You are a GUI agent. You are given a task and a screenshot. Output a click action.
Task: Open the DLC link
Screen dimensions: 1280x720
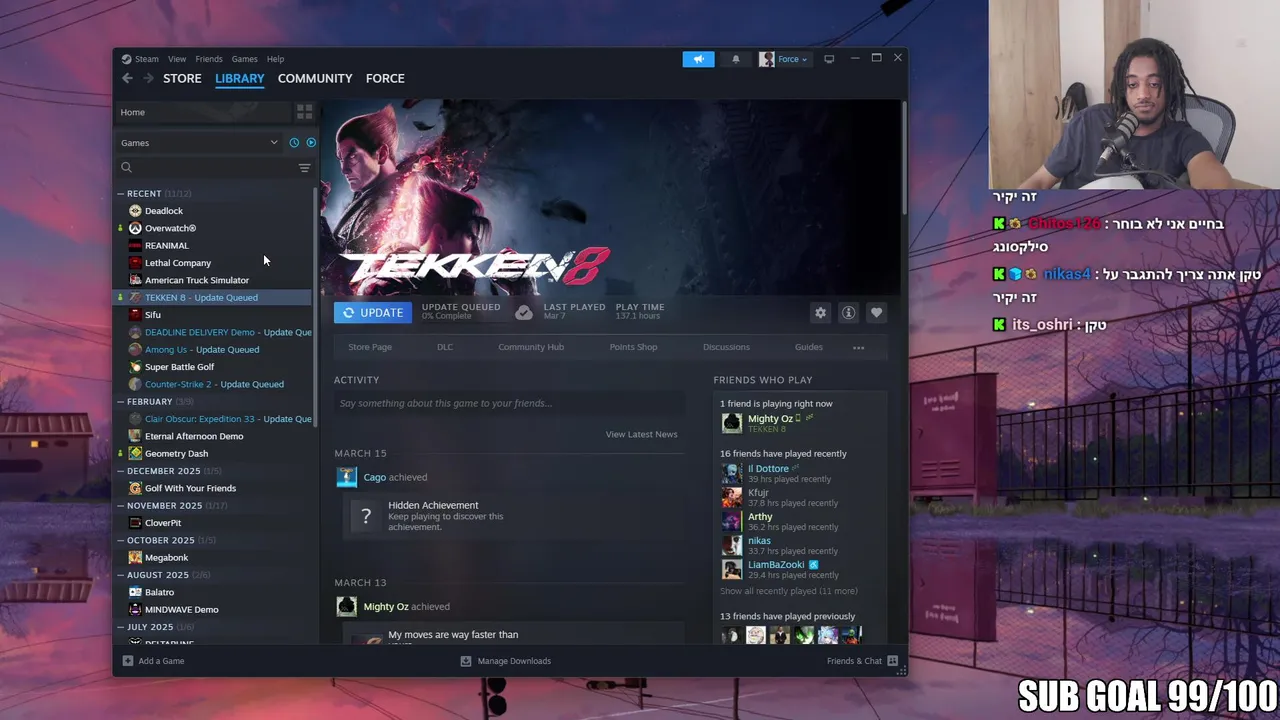pos(445,347)
